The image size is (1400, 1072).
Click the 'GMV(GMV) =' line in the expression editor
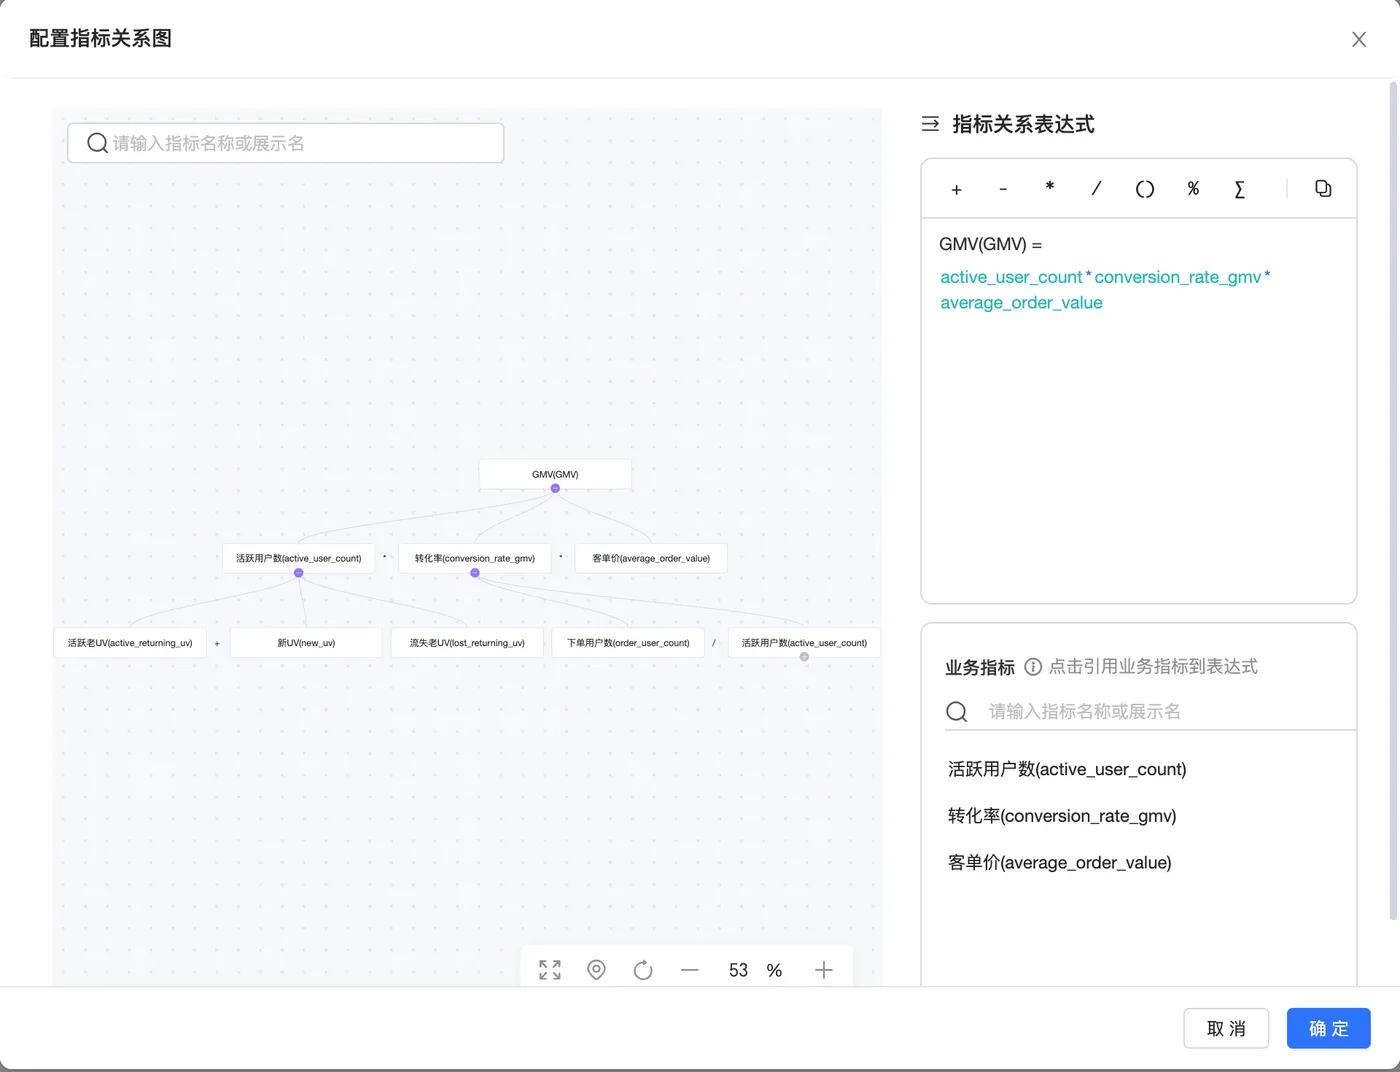coord(990,244)
